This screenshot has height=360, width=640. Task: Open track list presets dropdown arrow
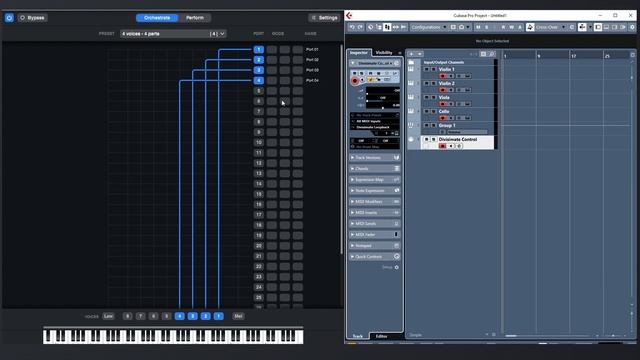click(420, 54)
